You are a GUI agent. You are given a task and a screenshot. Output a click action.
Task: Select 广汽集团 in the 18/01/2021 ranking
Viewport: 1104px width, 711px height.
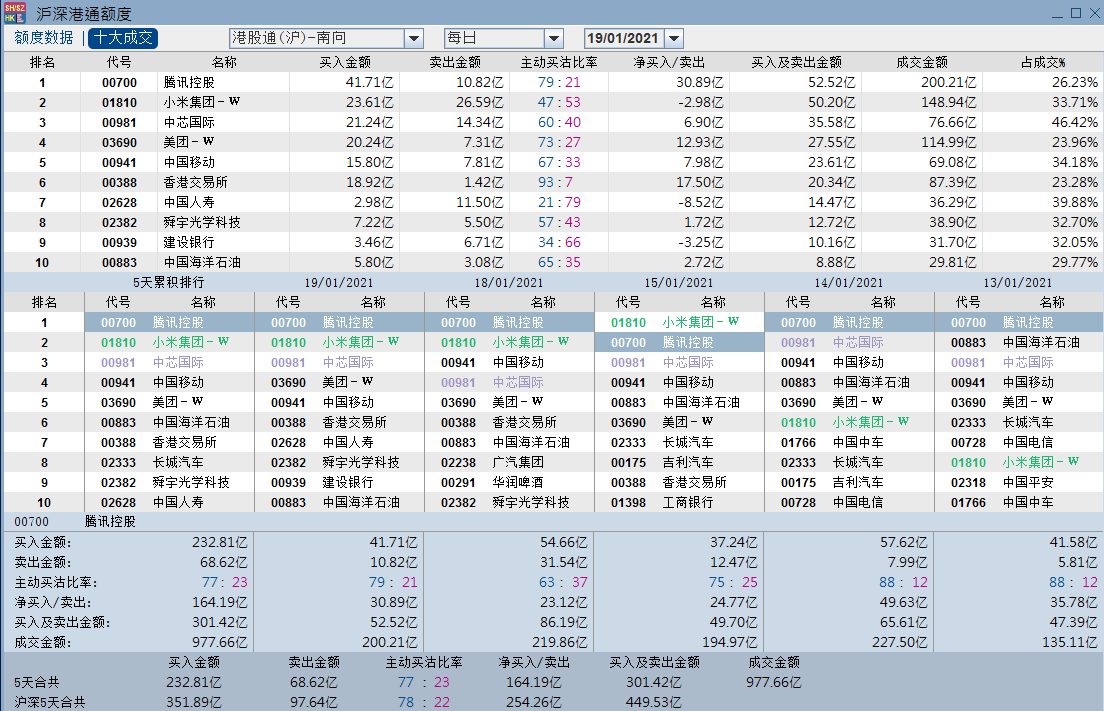518,463
